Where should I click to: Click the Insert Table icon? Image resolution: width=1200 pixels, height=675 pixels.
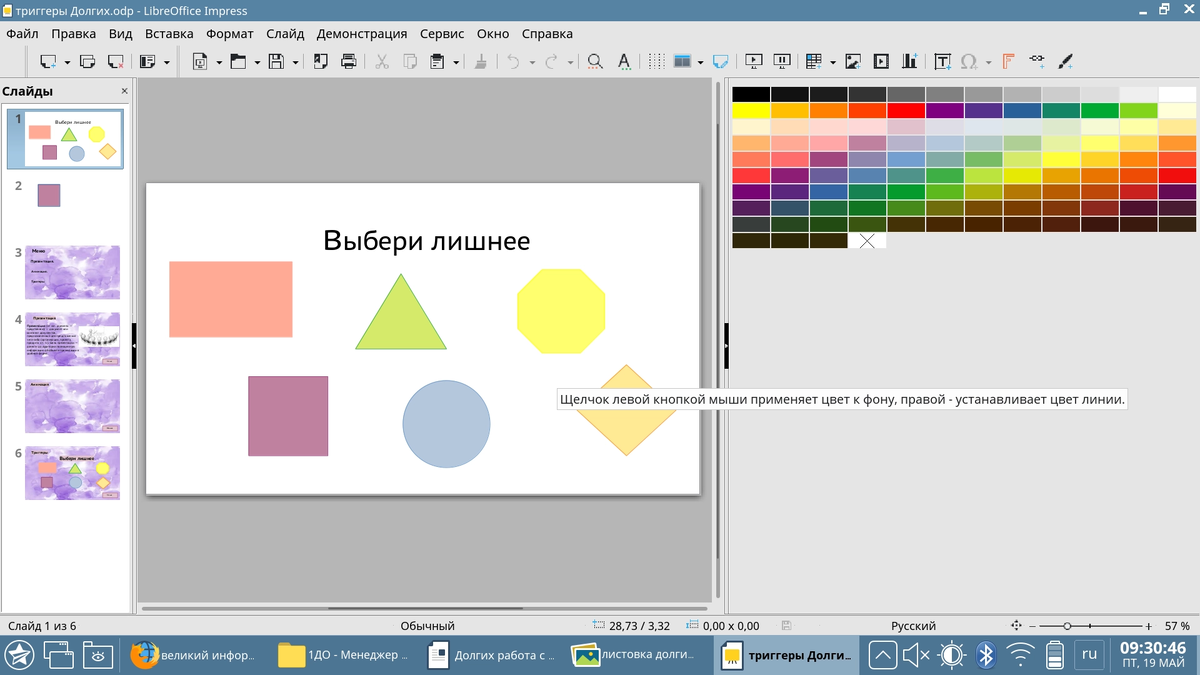[x=814, y=61]
